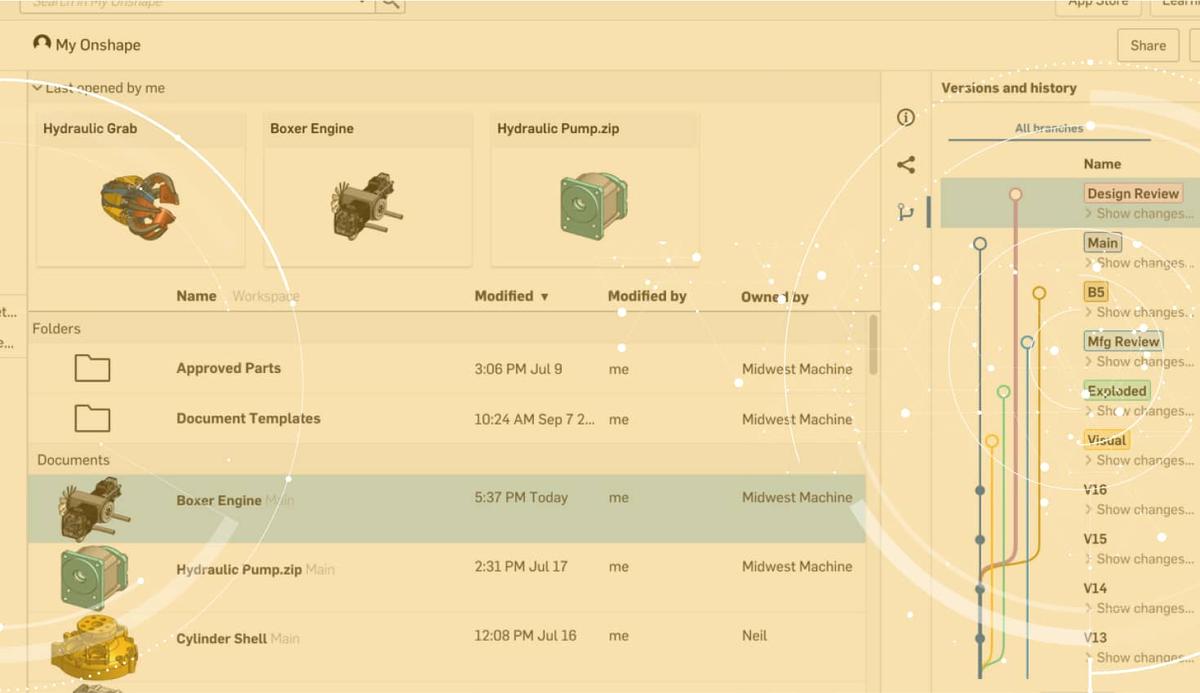1200x693 pixels.
Task: Switch to the All branches tab
Action: pos(1051,128)
